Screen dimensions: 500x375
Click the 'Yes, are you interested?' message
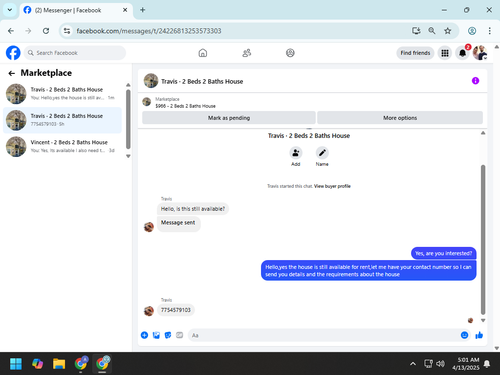point(443,253)
